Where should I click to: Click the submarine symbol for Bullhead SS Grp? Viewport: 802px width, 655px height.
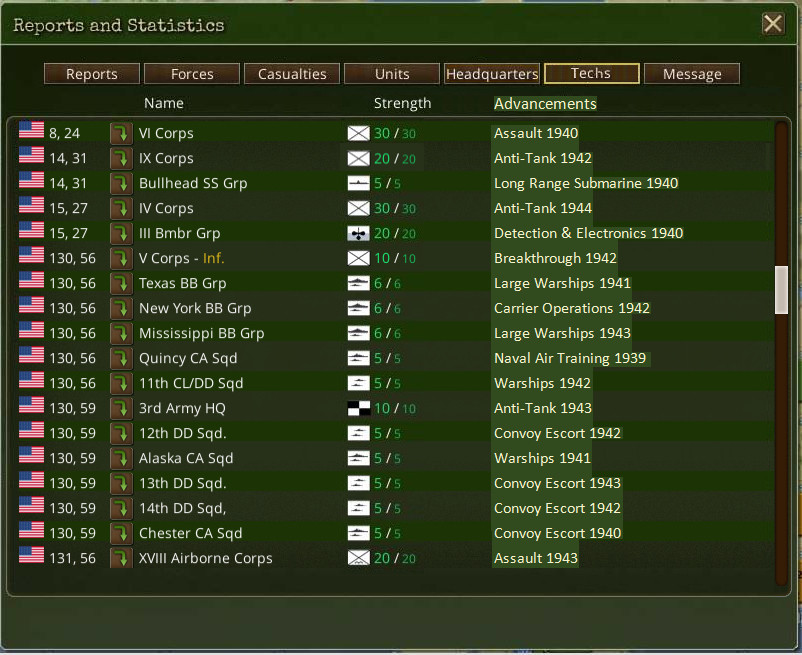[359, 184]
